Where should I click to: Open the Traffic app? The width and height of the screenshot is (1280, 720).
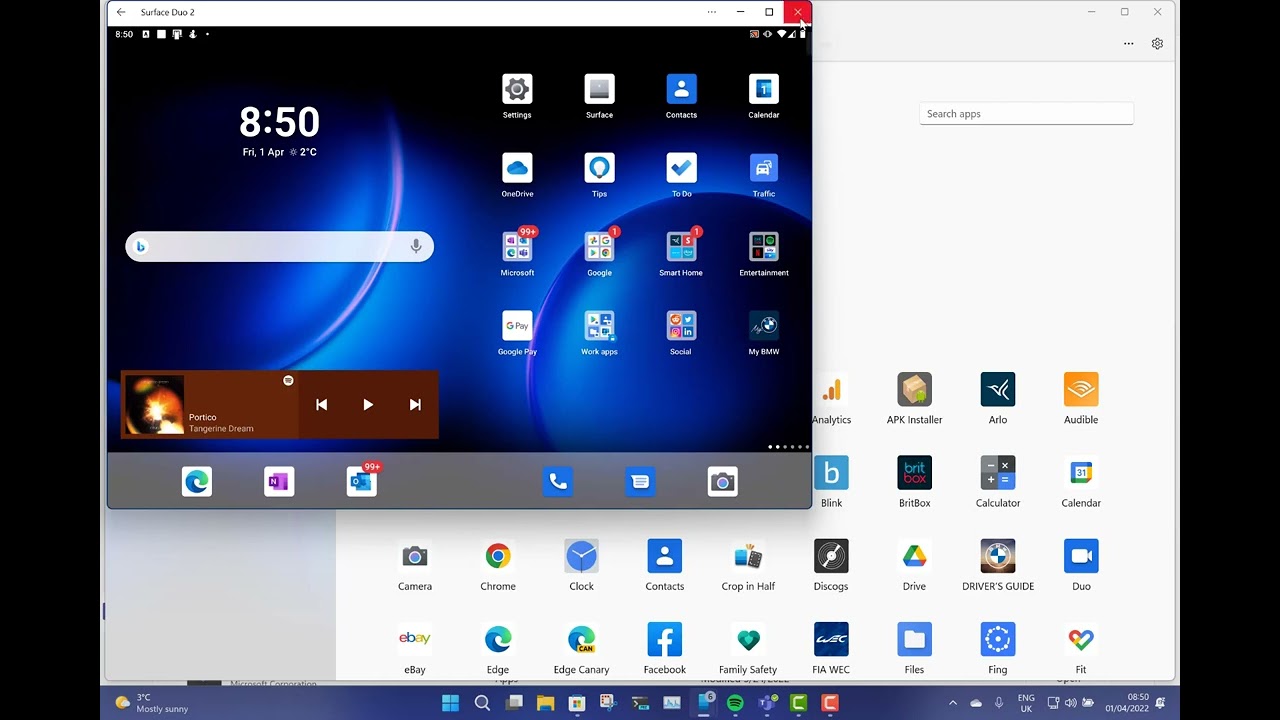point(763,168)
